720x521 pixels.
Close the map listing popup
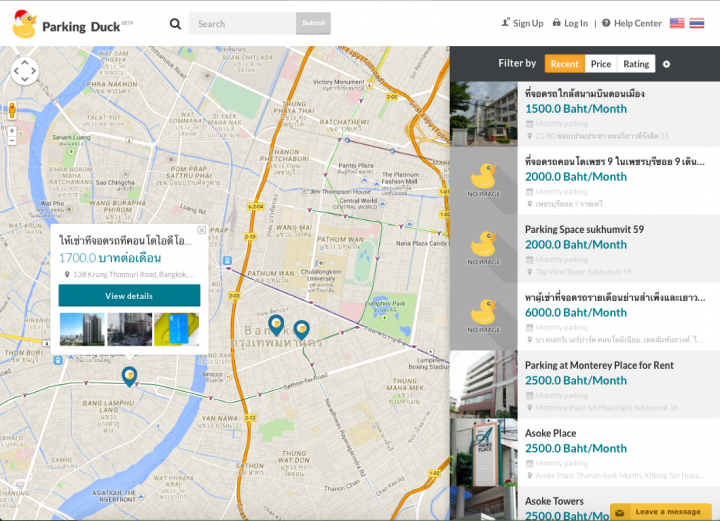[x=202, y=230]
